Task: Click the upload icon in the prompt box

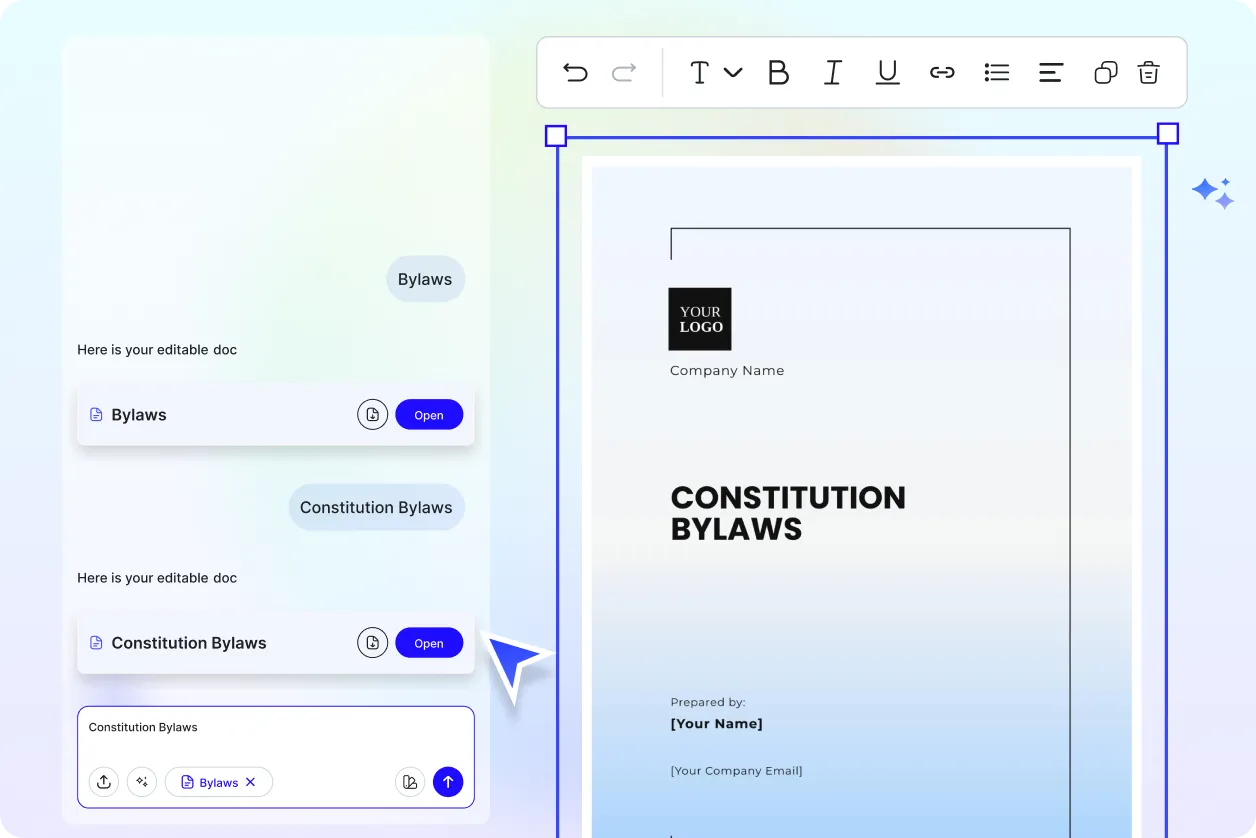Action: coord(104,782)
